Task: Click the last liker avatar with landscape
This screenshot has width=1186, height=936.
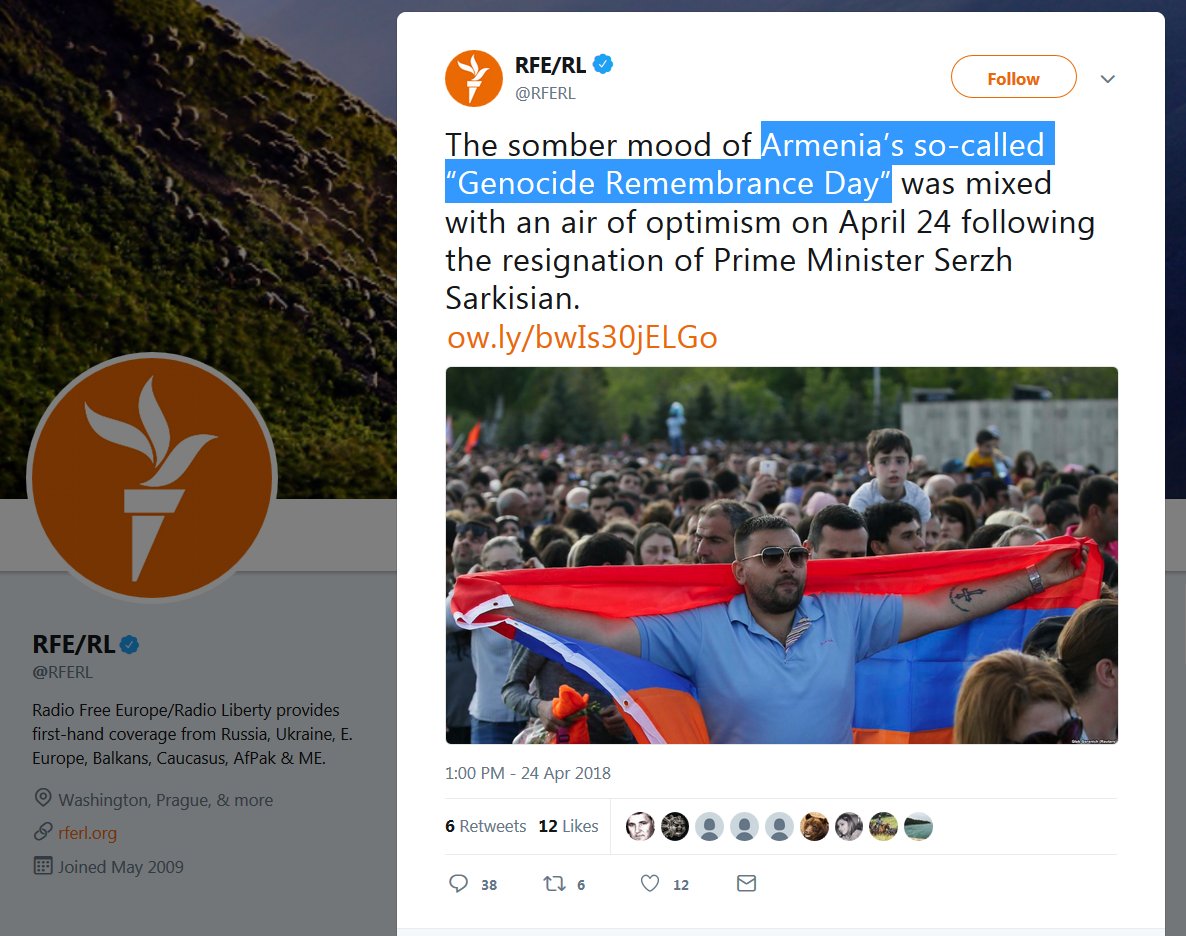Action: tap(918, 827)
